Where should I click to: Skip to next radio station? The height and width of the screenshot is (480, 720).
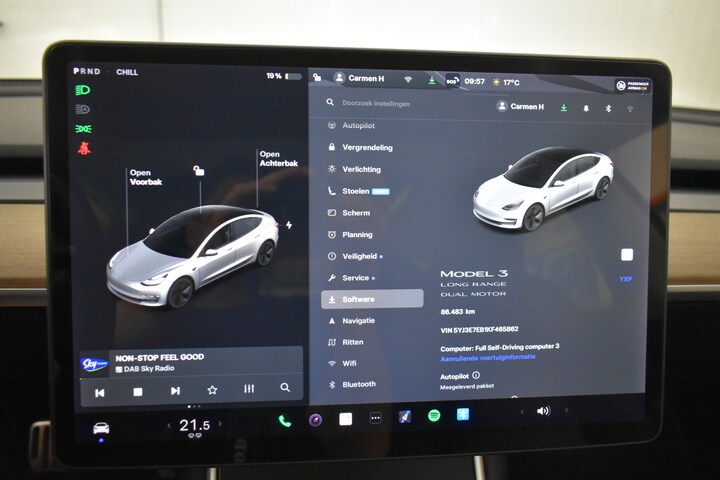pyautogui.click(x=175, y=391)
